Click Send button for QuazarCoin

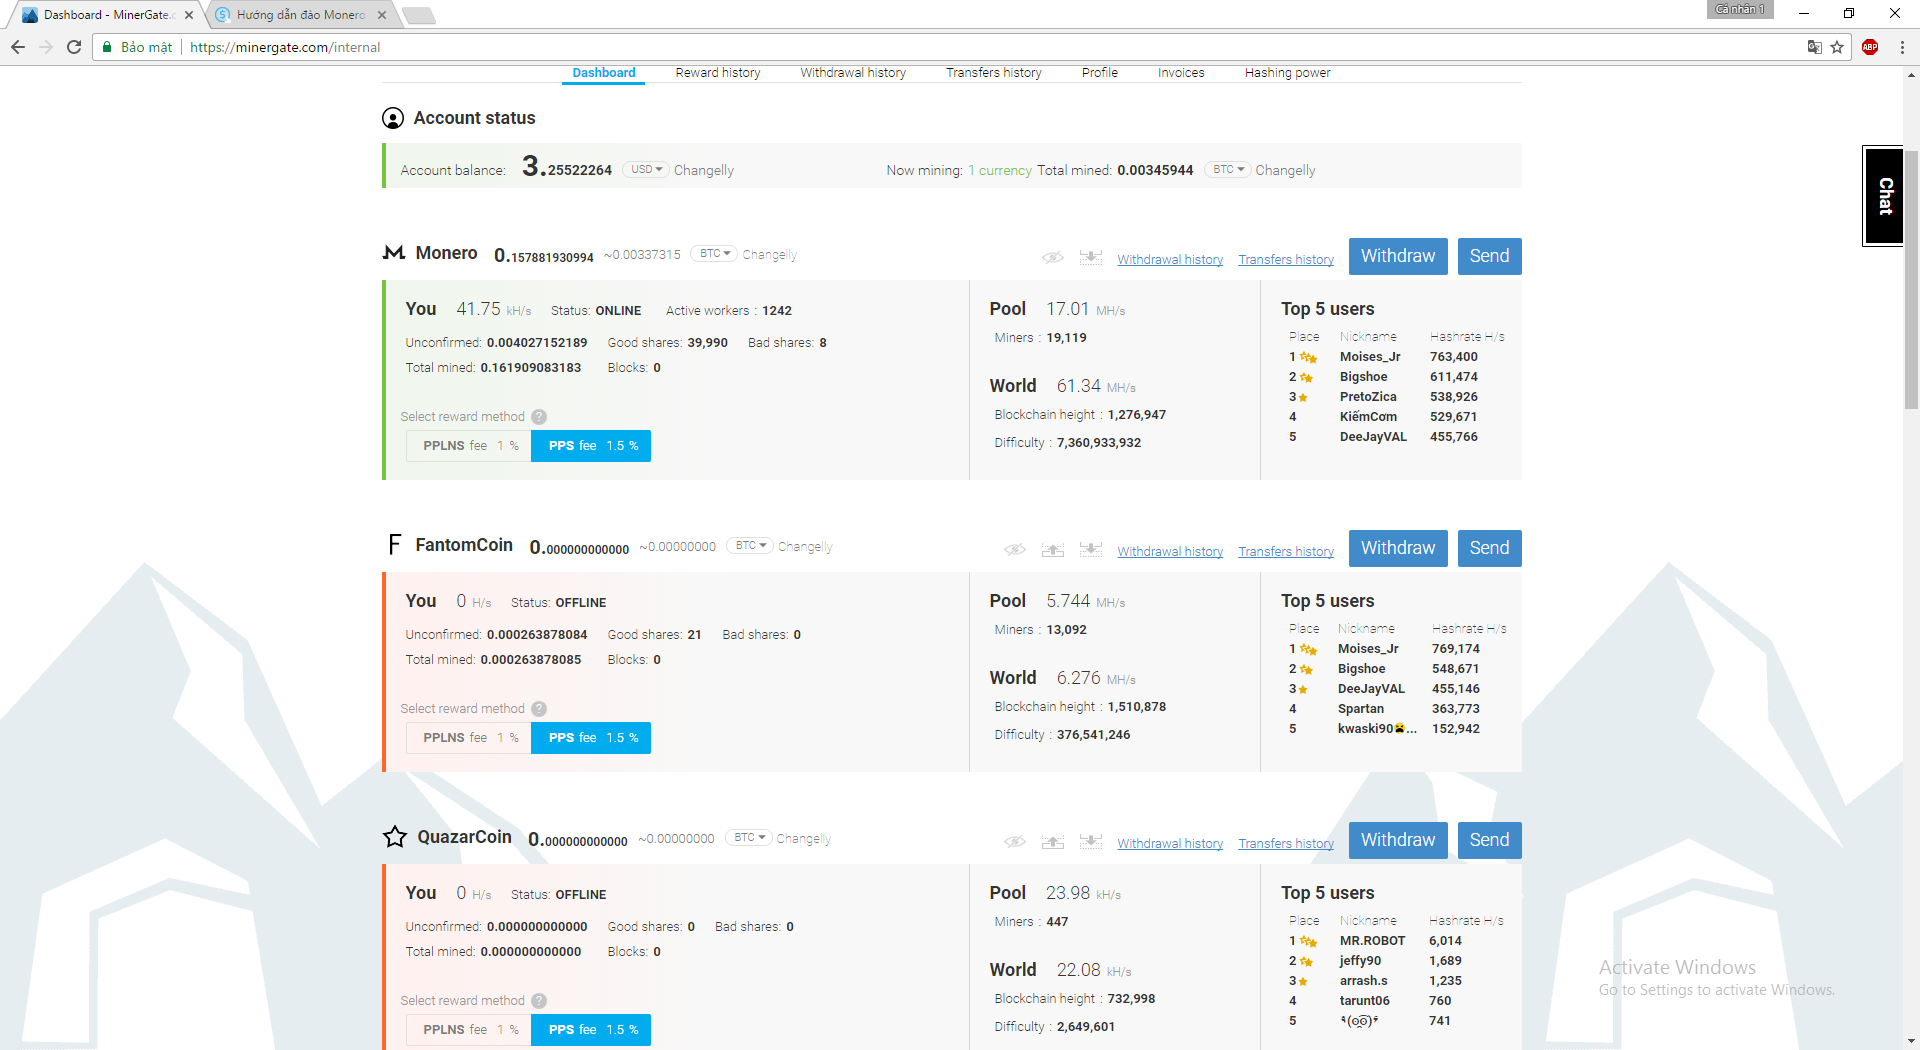tap(1490, 840)
